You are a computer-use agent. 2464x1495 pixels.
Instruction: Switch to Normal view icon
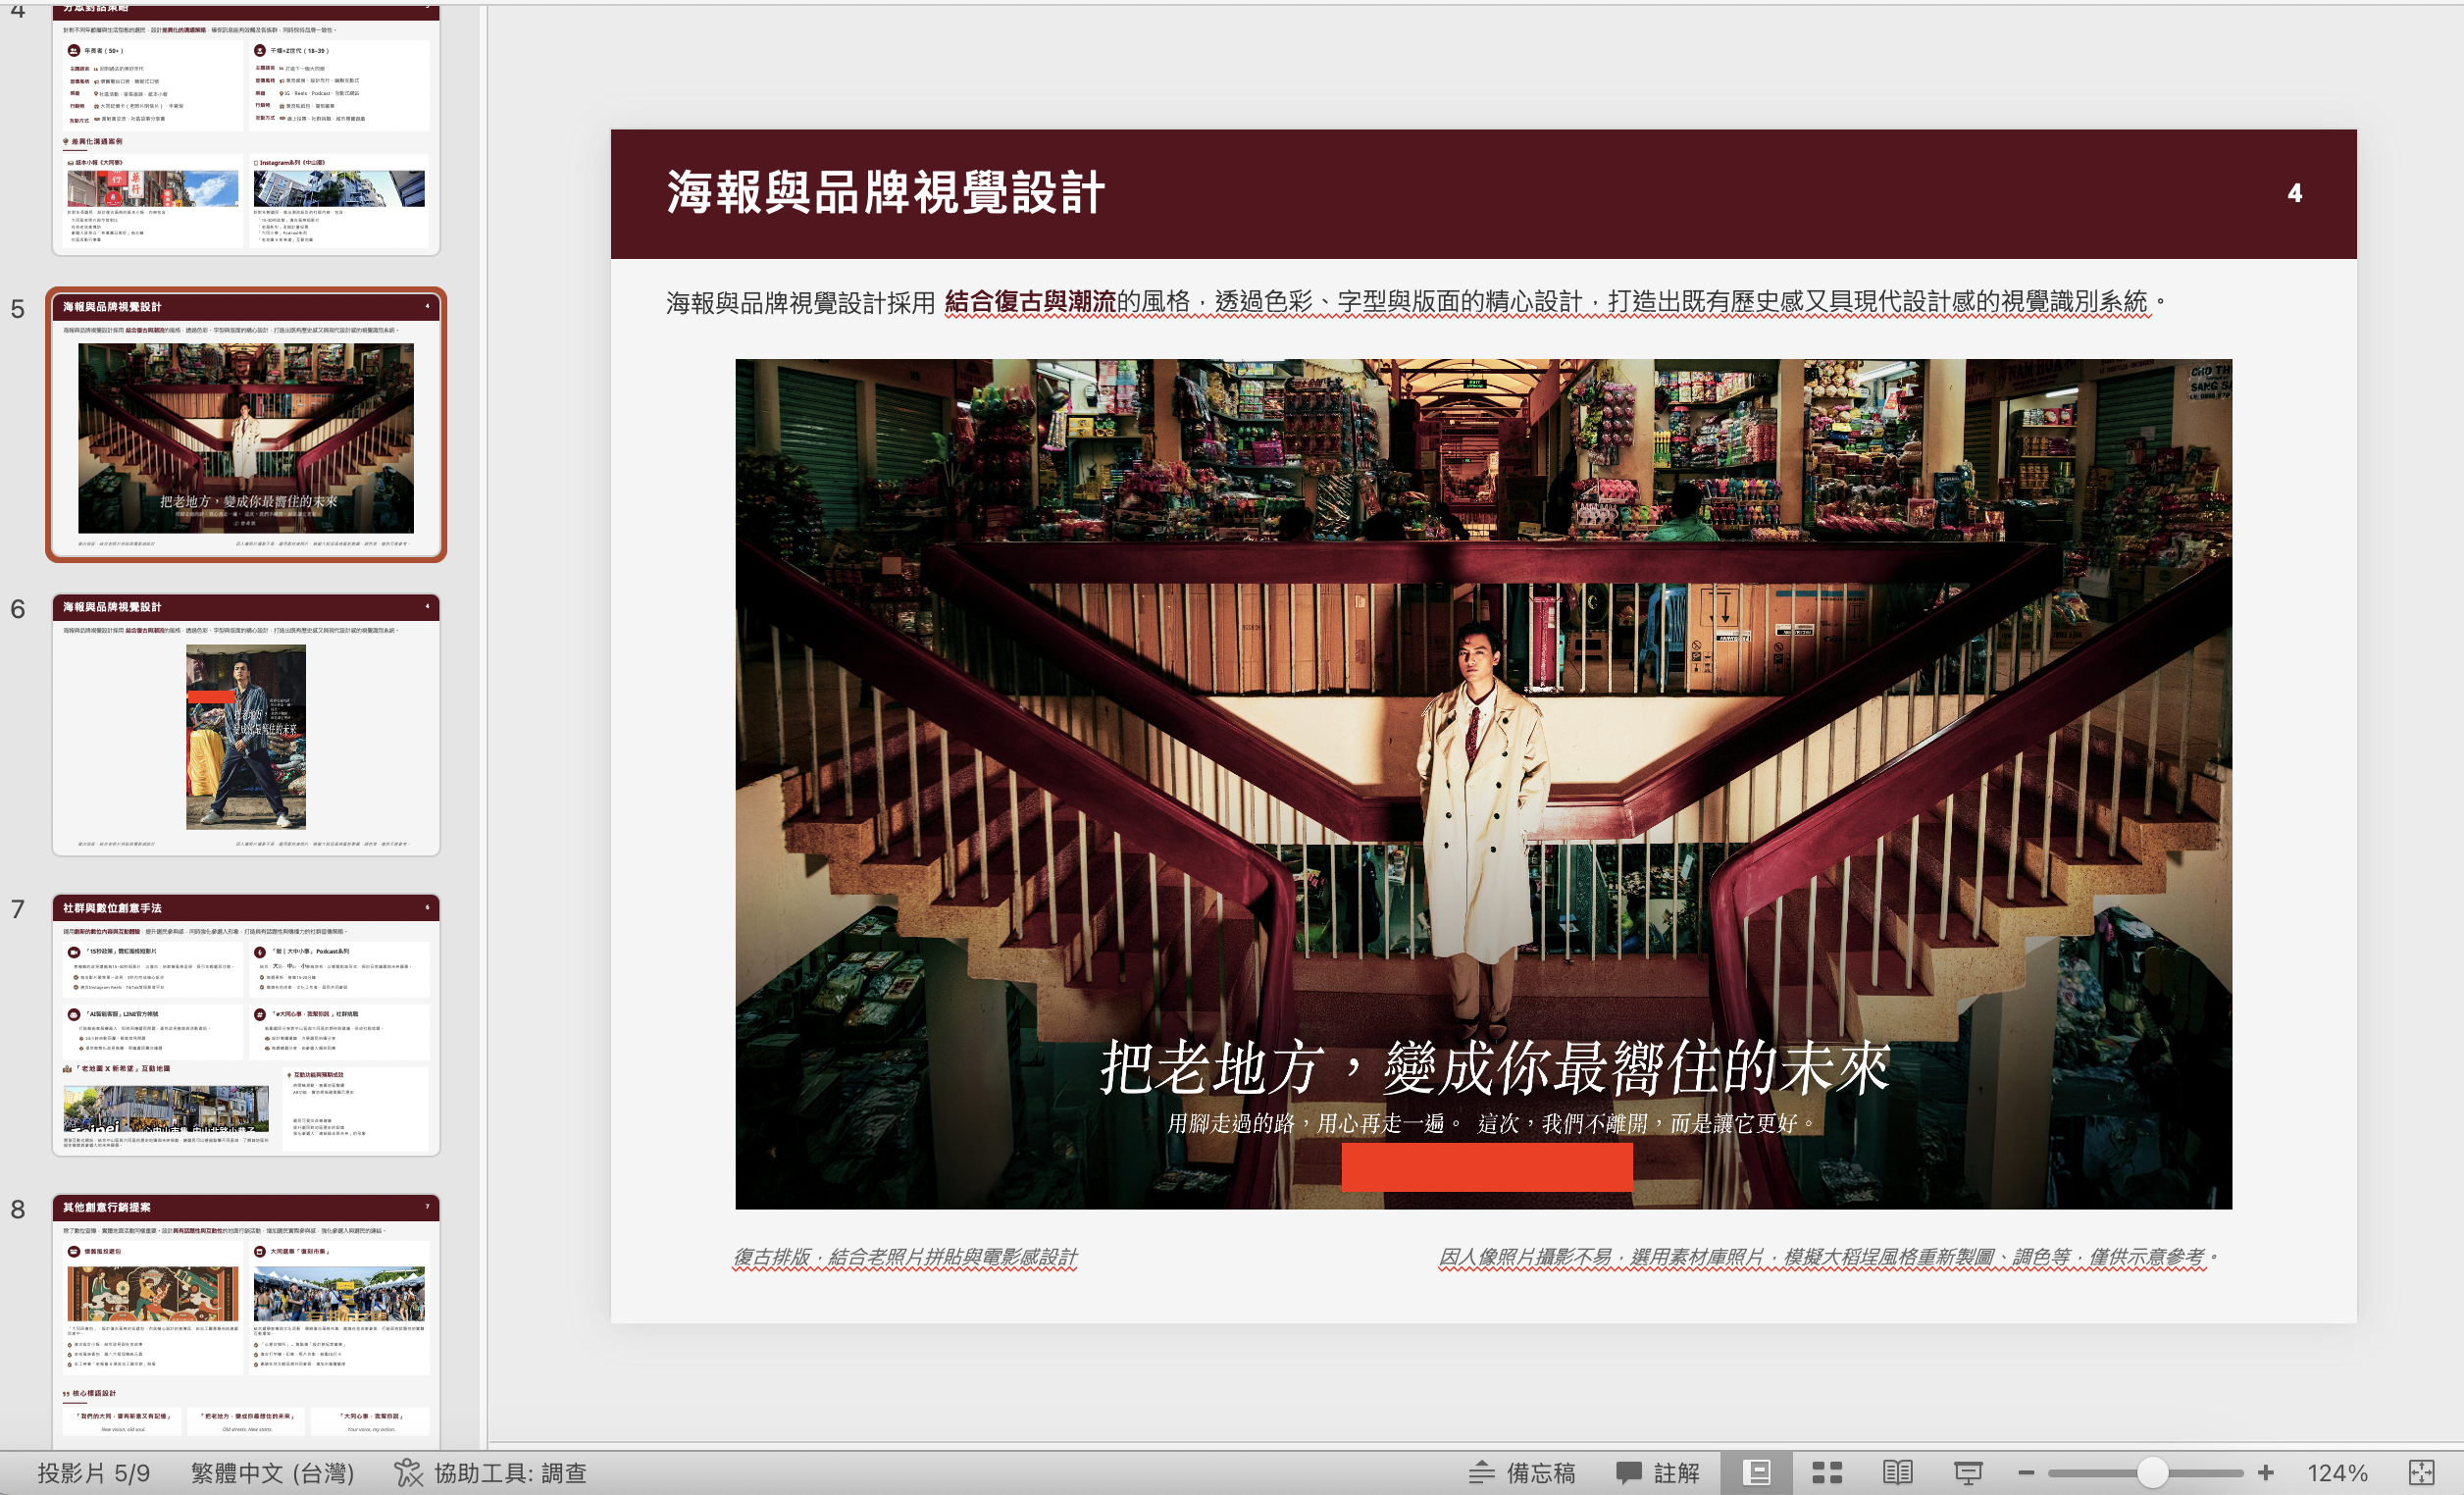tap(1756, 1472)
